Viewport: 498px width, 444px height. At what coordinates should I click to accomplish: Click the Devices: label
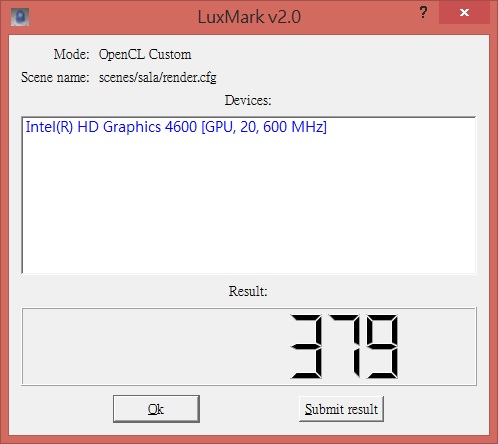pyautogui.click(x=248, y=100)
